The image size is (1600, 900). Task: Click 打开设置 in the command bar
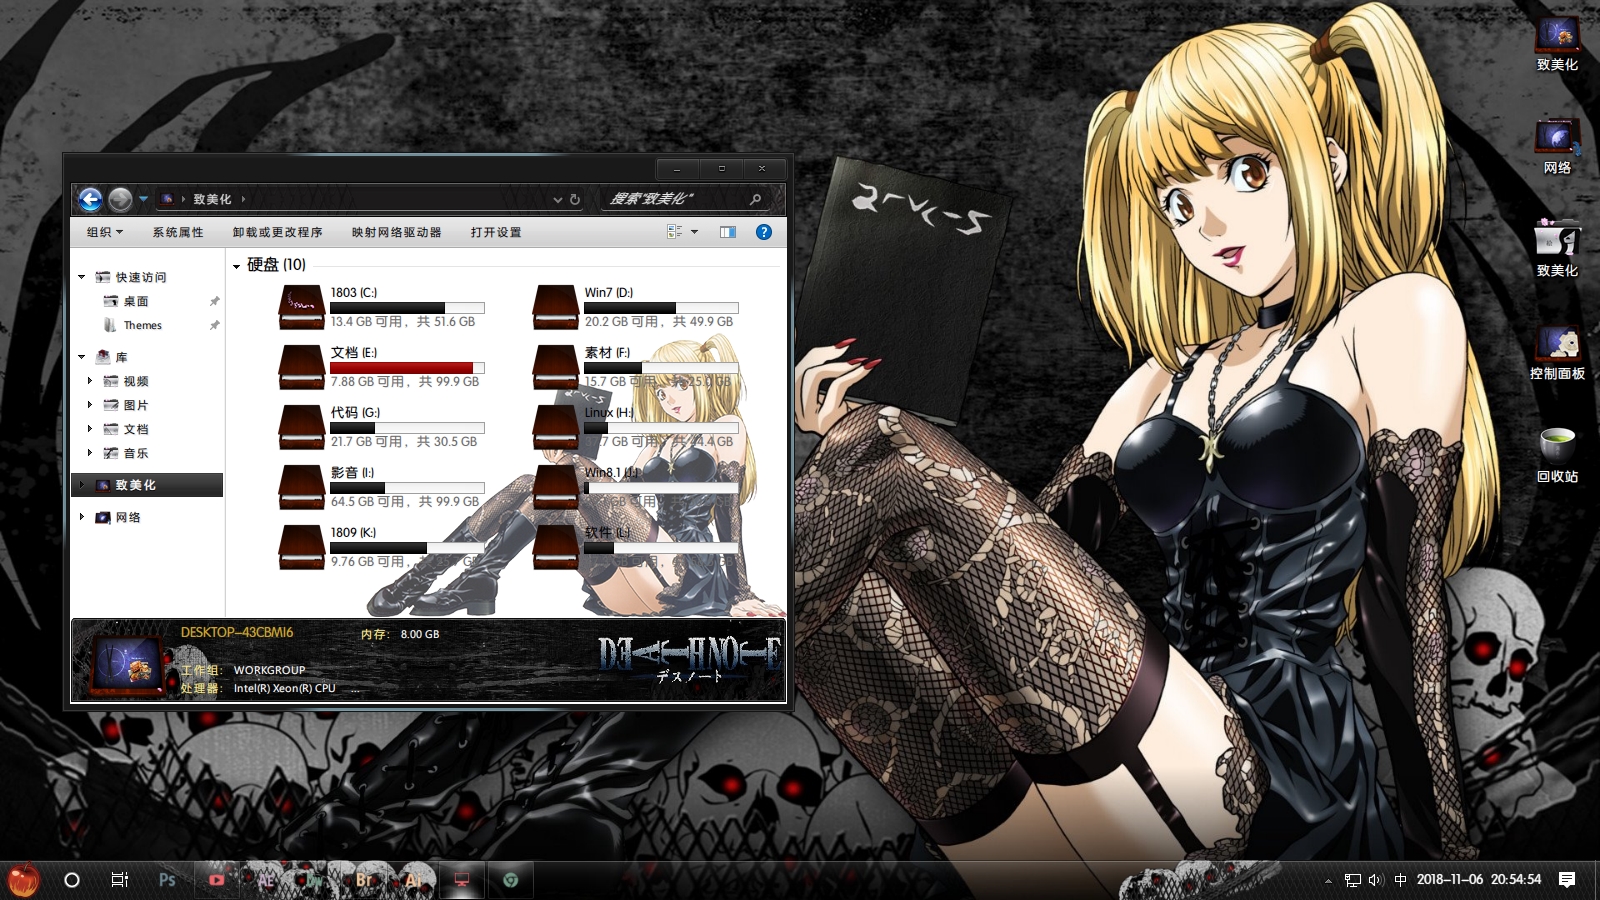point(496,232)
